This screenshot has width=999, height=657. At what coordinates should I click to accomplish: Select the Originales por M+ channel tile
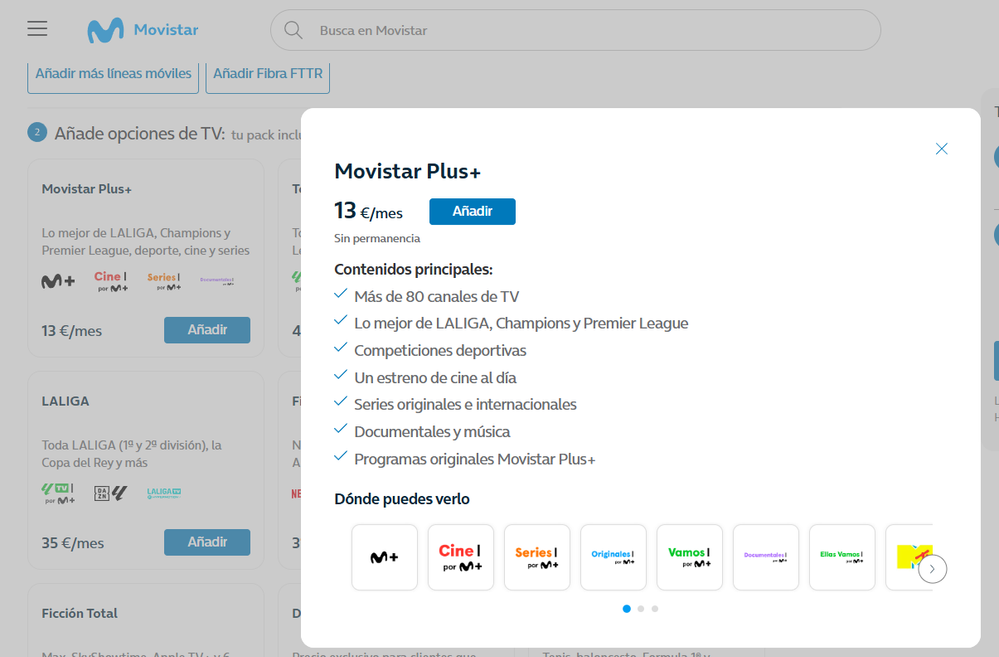(x=613, y=557)
